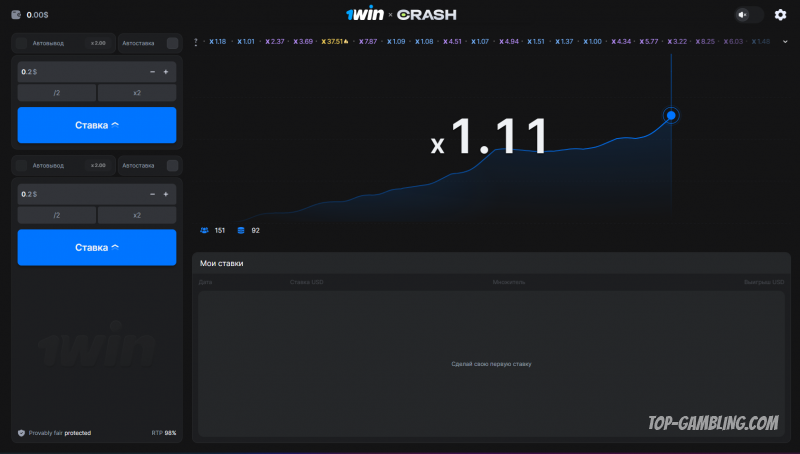Screen dimensions: 800x454
Task: Click the first blue Ставка button
Action: tap(97, 125)
